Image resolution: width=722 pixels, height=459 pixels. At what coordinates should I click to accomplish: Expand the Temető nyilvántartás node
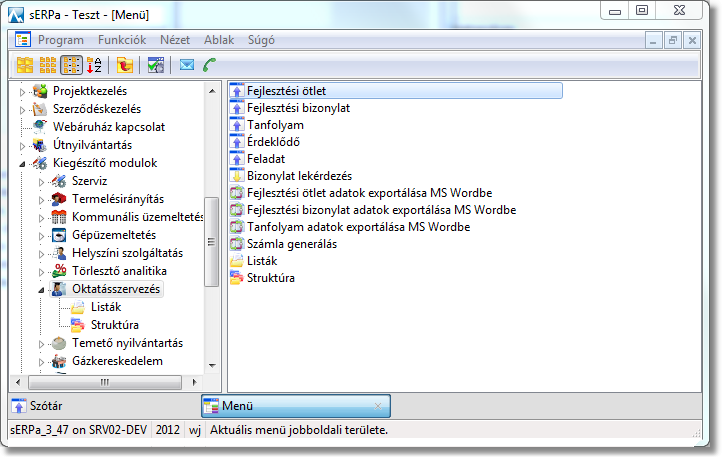coord(41,344)
